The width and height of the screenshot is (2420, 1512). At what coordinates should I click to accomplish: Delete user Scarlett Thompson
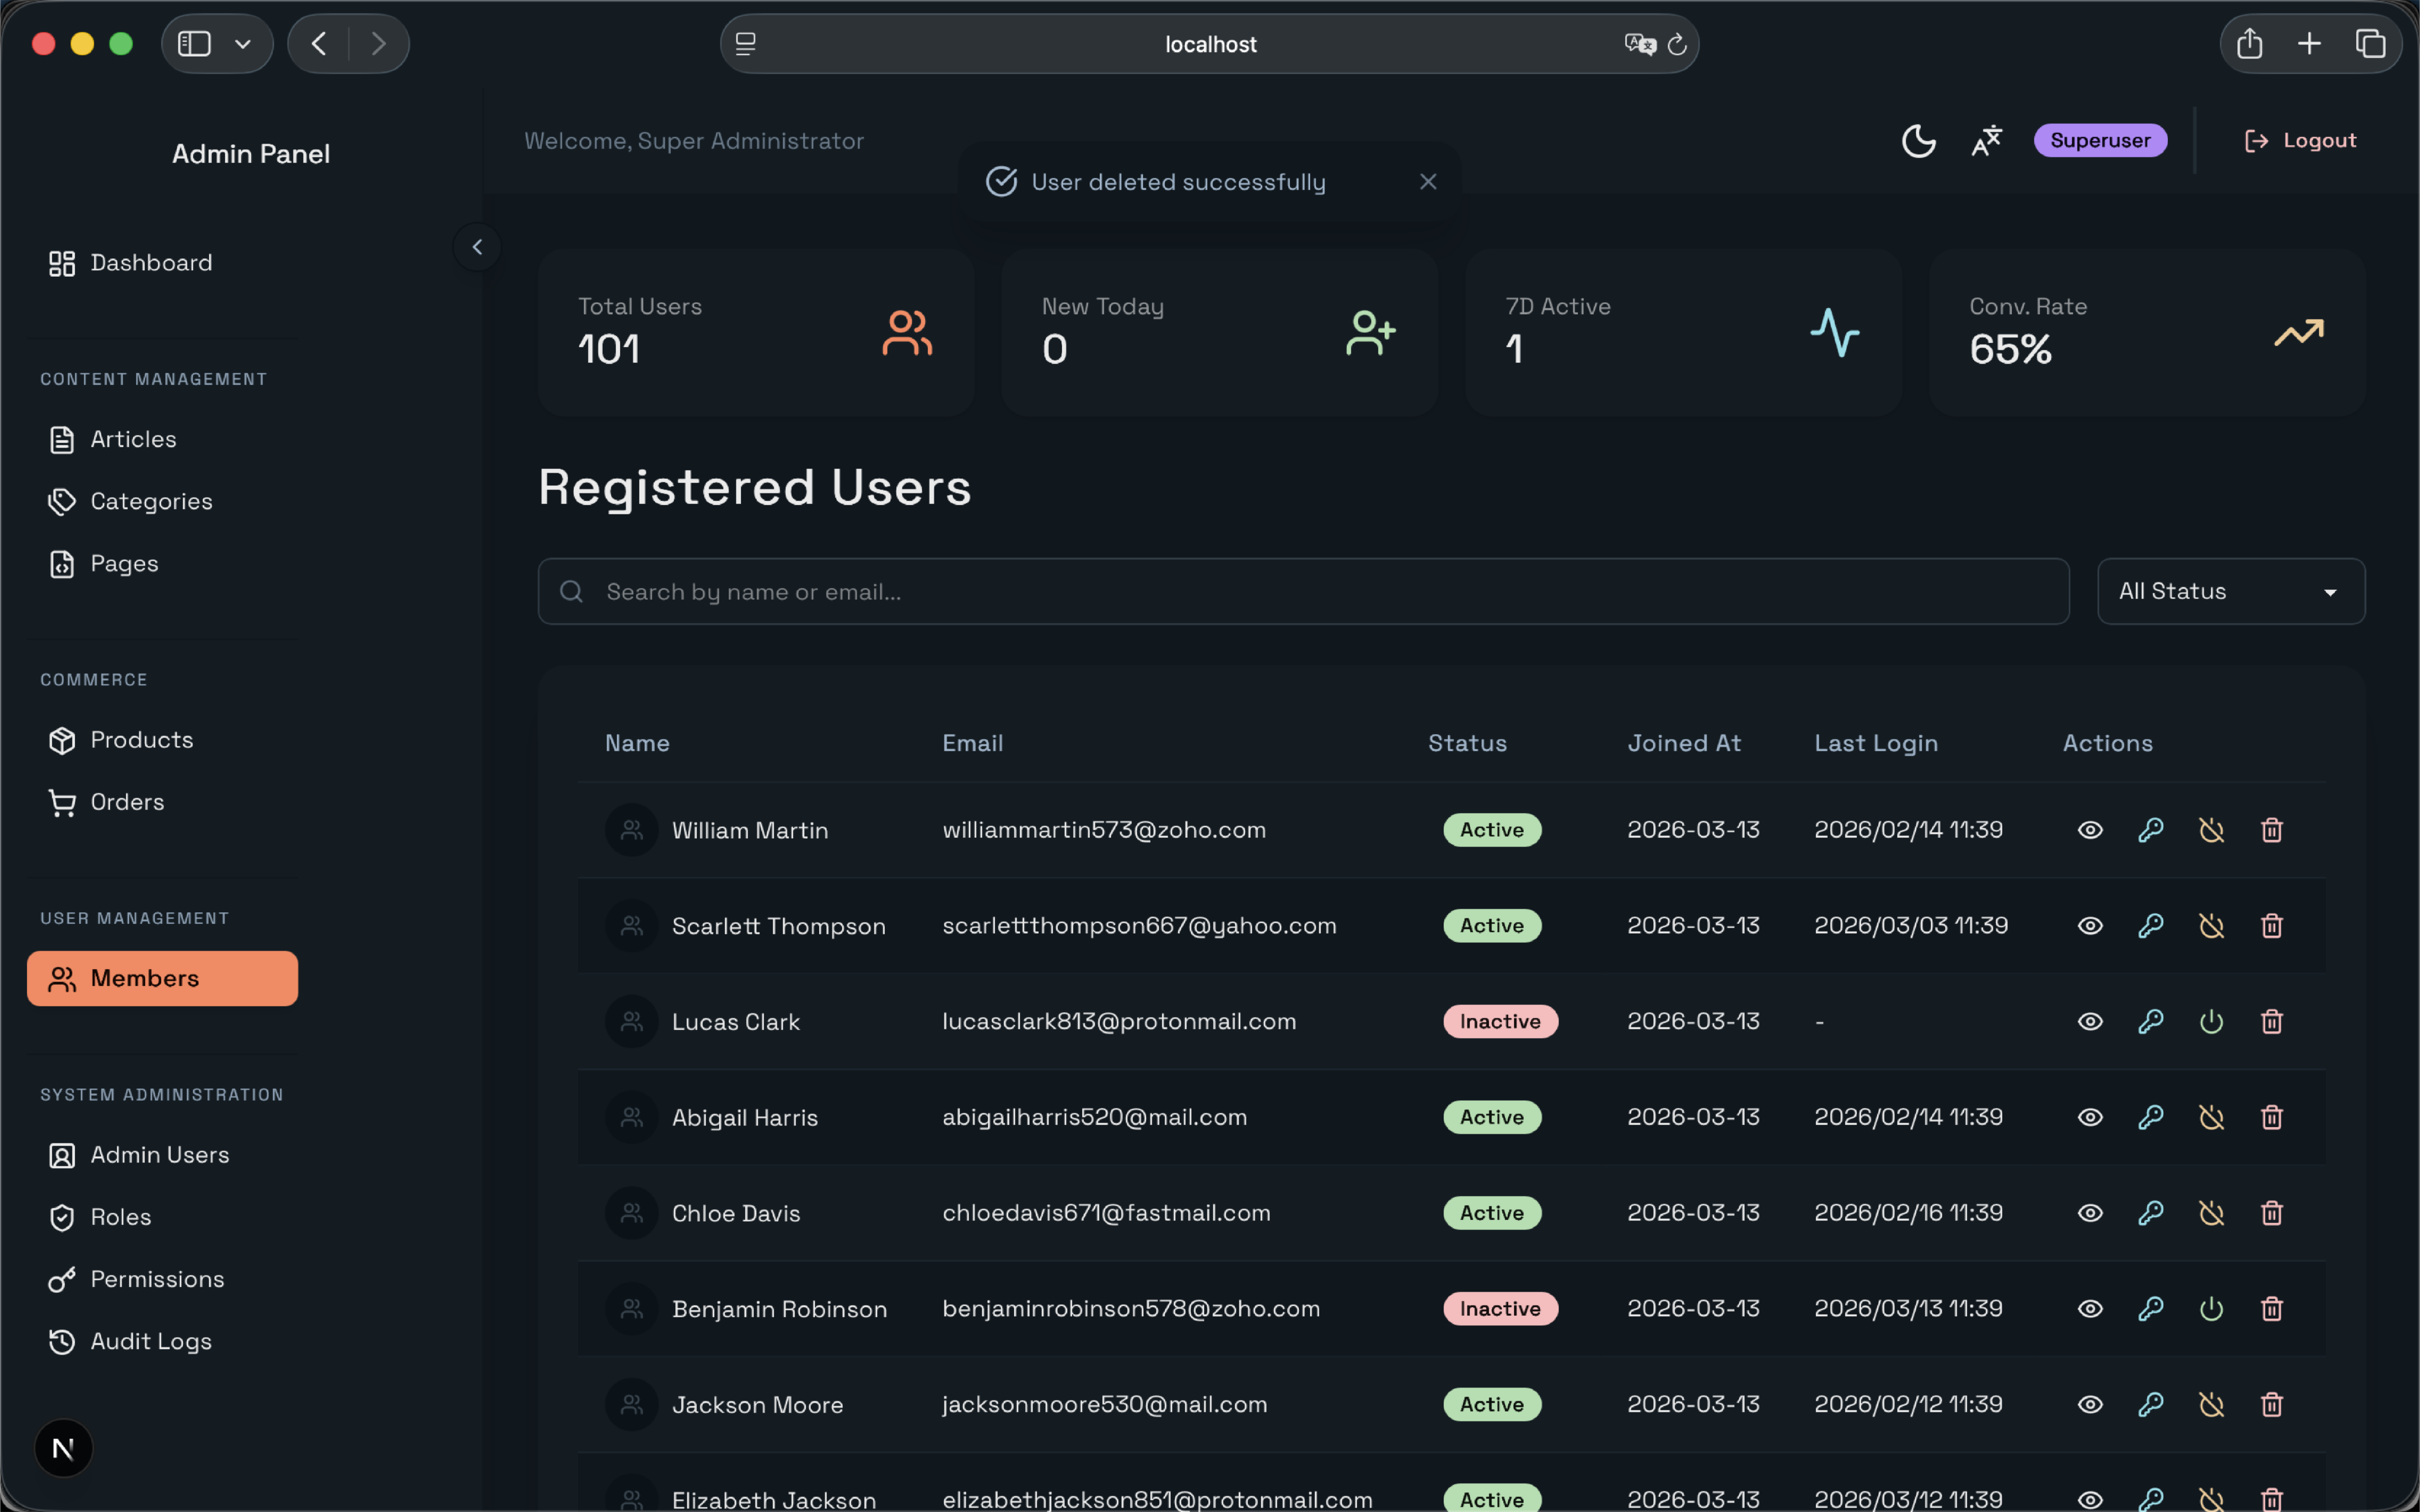pyautogui.click(x=2272, y=926)
